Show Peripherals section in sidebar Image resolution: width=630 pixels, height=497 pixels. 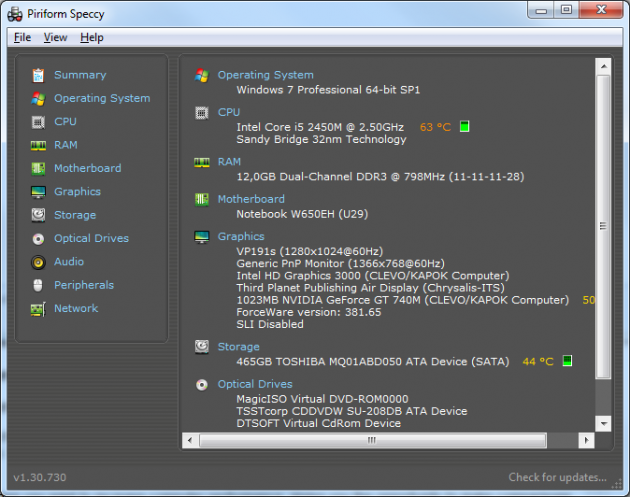[x=84, y=285]
